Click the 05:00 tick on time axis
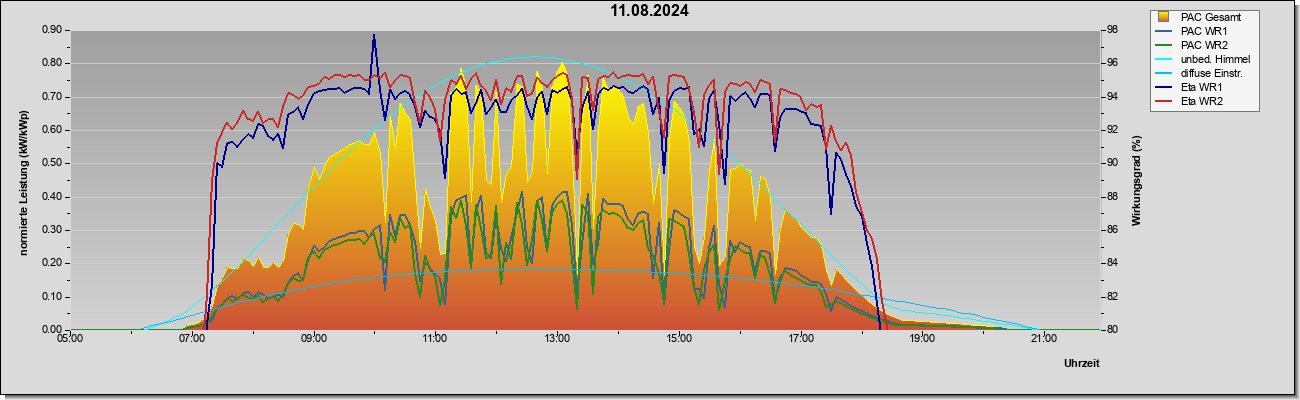 click(71, 339)
